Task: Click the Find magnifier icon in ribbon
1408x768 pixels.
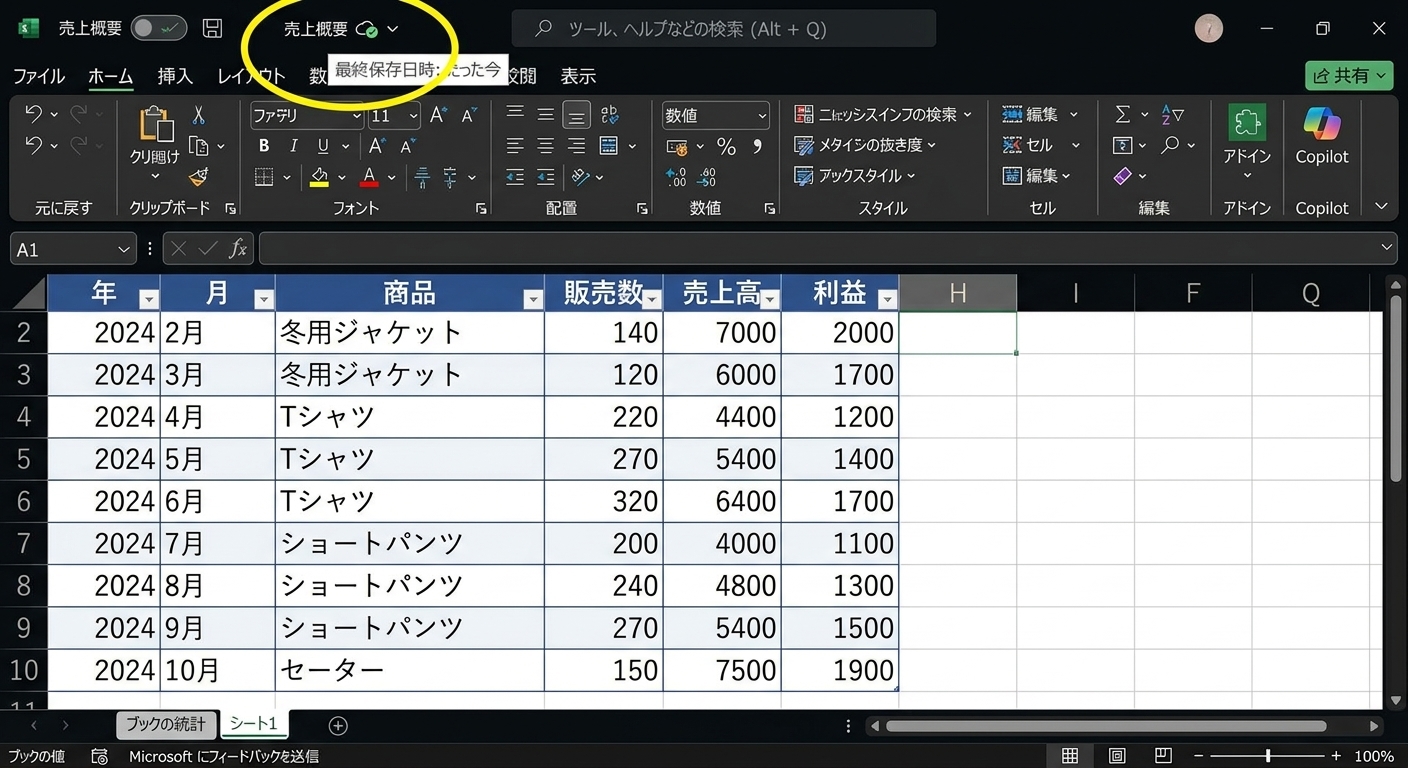Action: 1170,146
